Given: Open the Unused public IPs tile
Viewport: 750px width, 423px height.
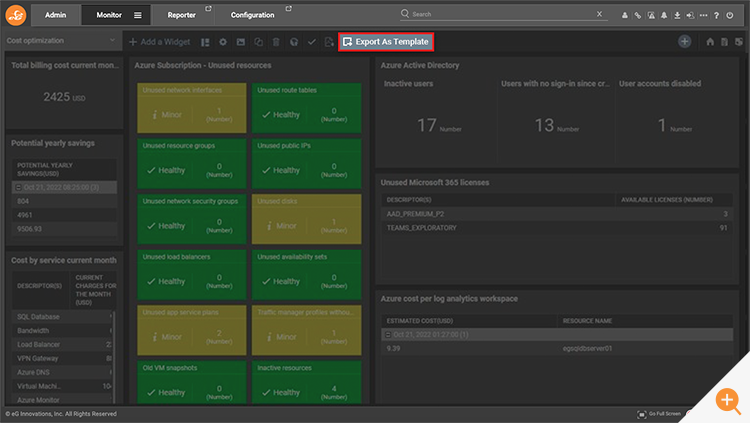Looking at the screenshot, I should [307, 163].
